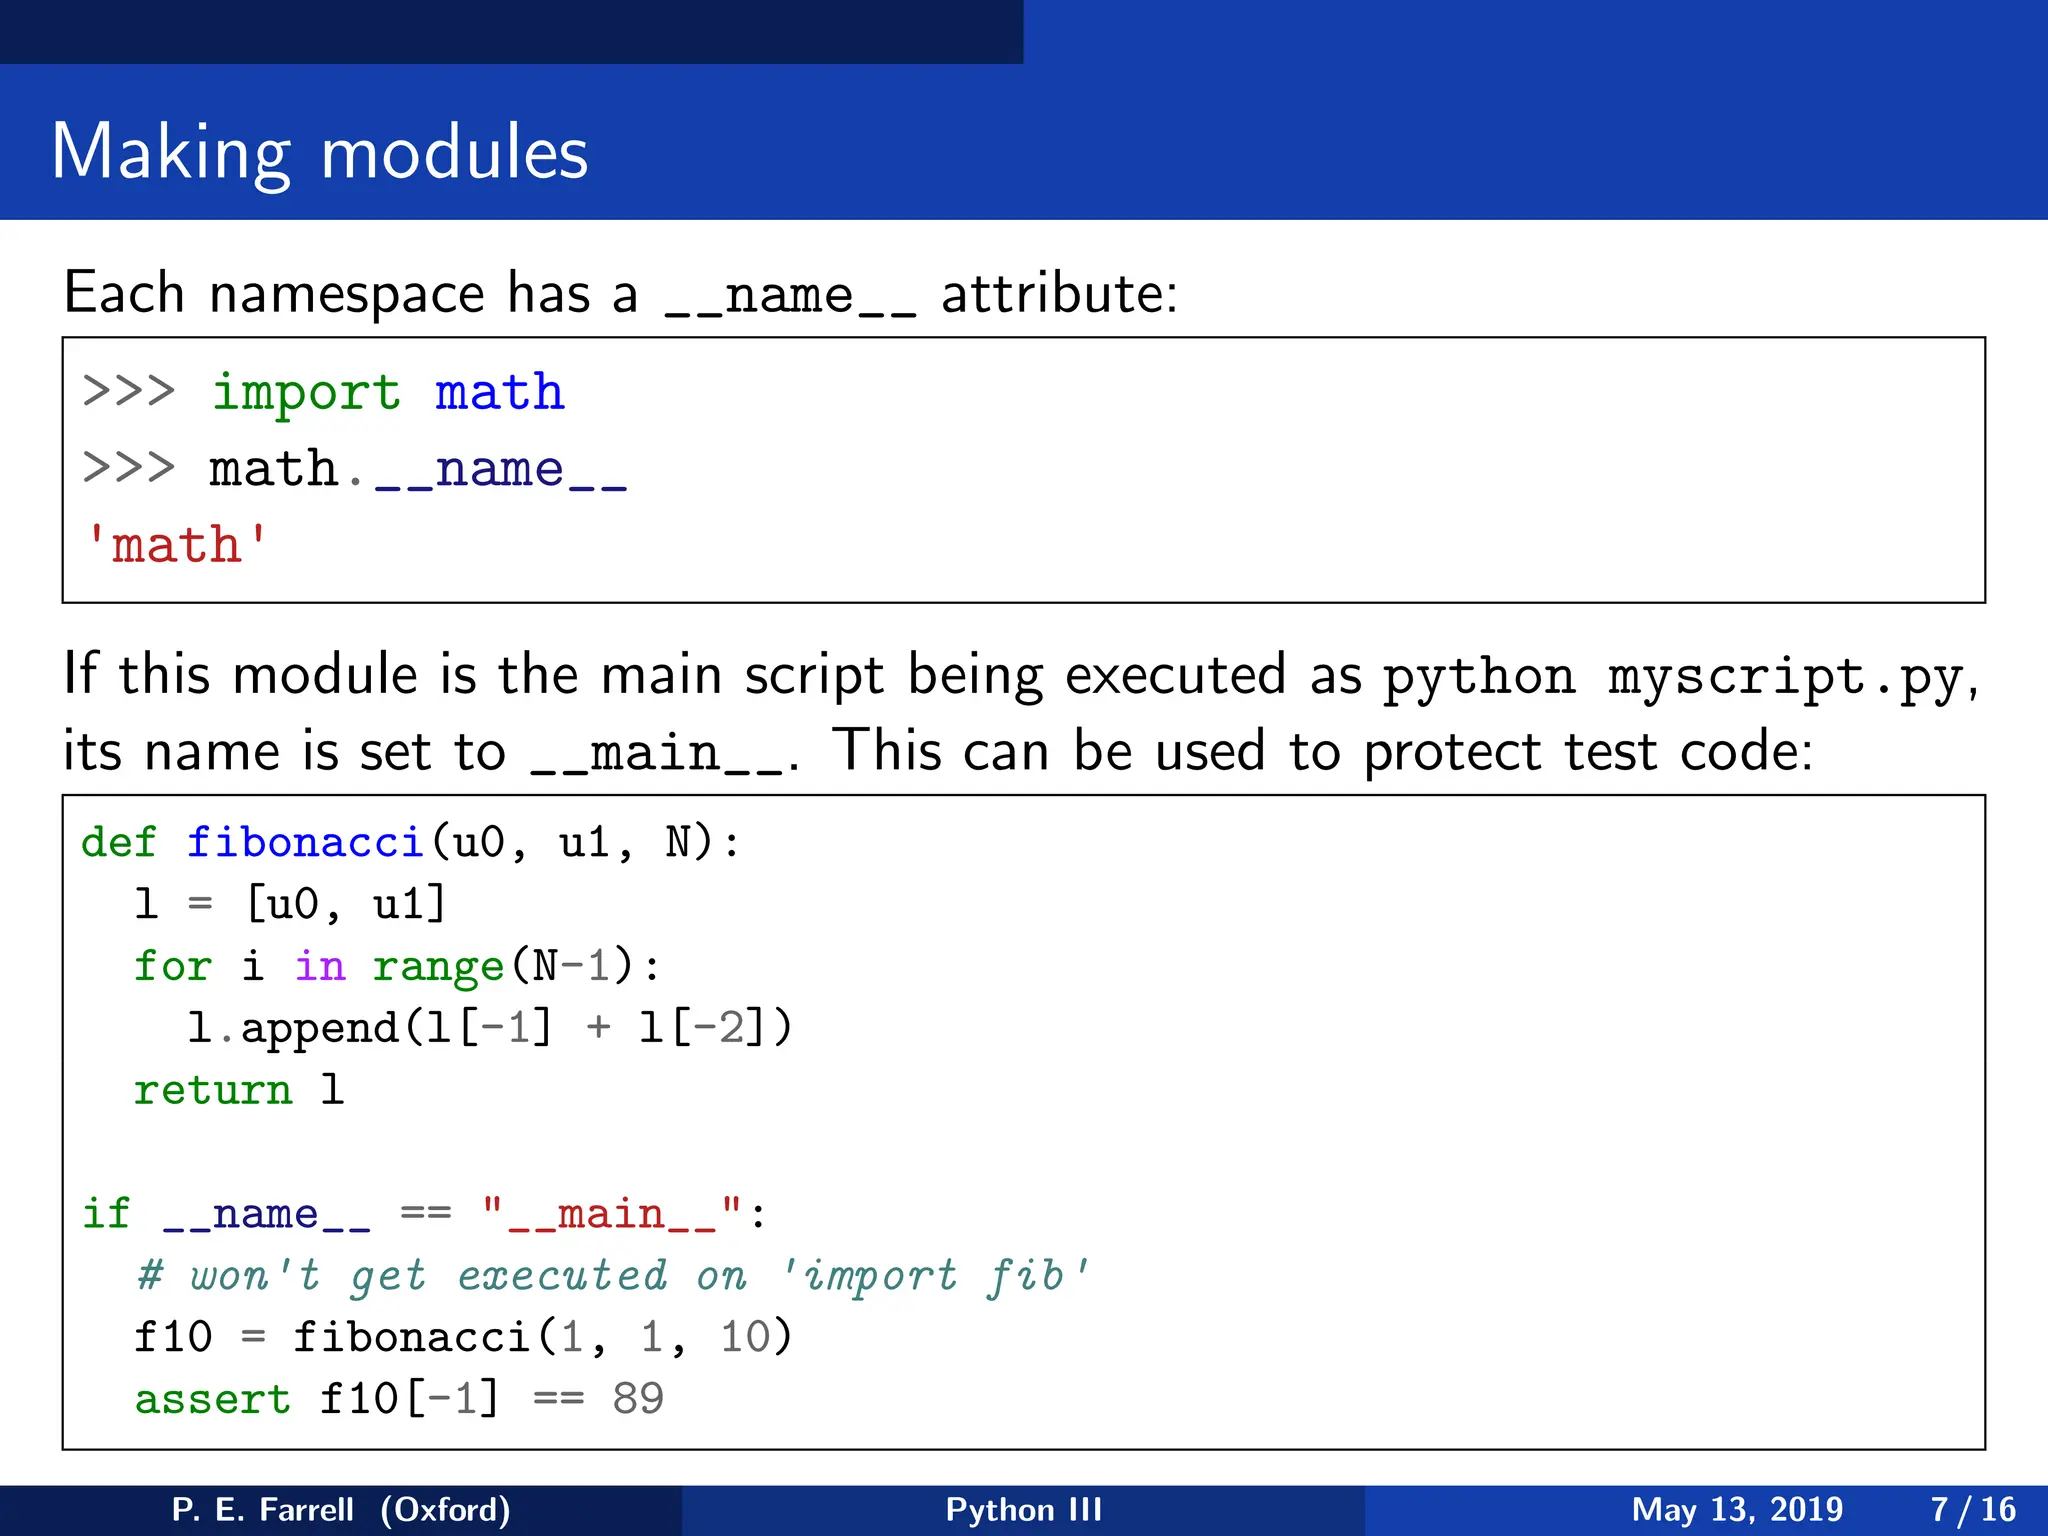Click the red 'math' string output
This screenshot has width=2048, height=1536.
click(x=177, y=545)
